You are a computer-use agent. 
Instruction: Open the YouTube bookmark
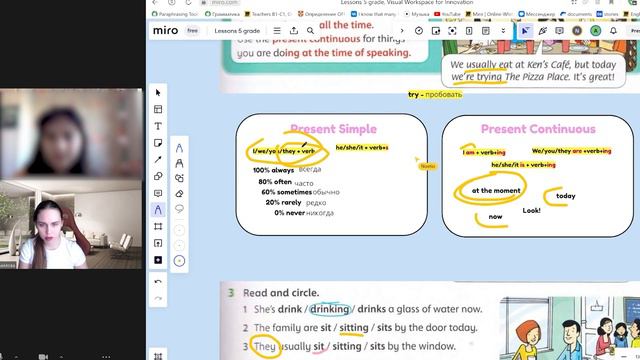(x=447, y=14)
